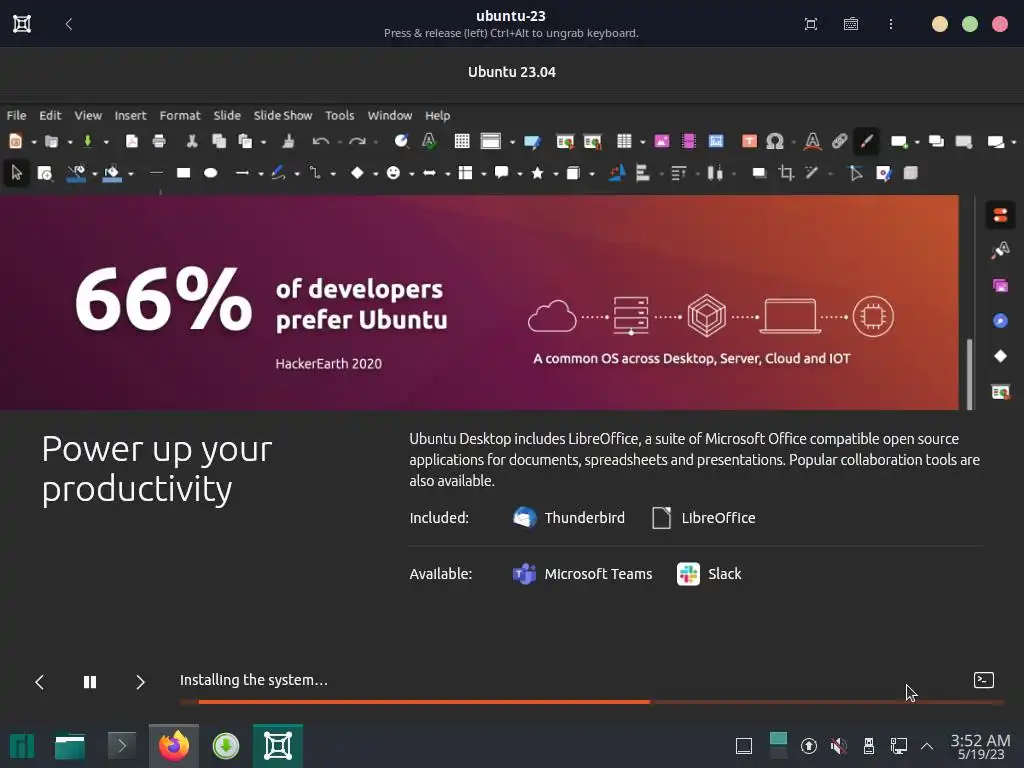This screenshot has width=1024, height=768.
Task: Open the sidebar Styles panel
Action: pyautogui.click(x=1000, y=250)
